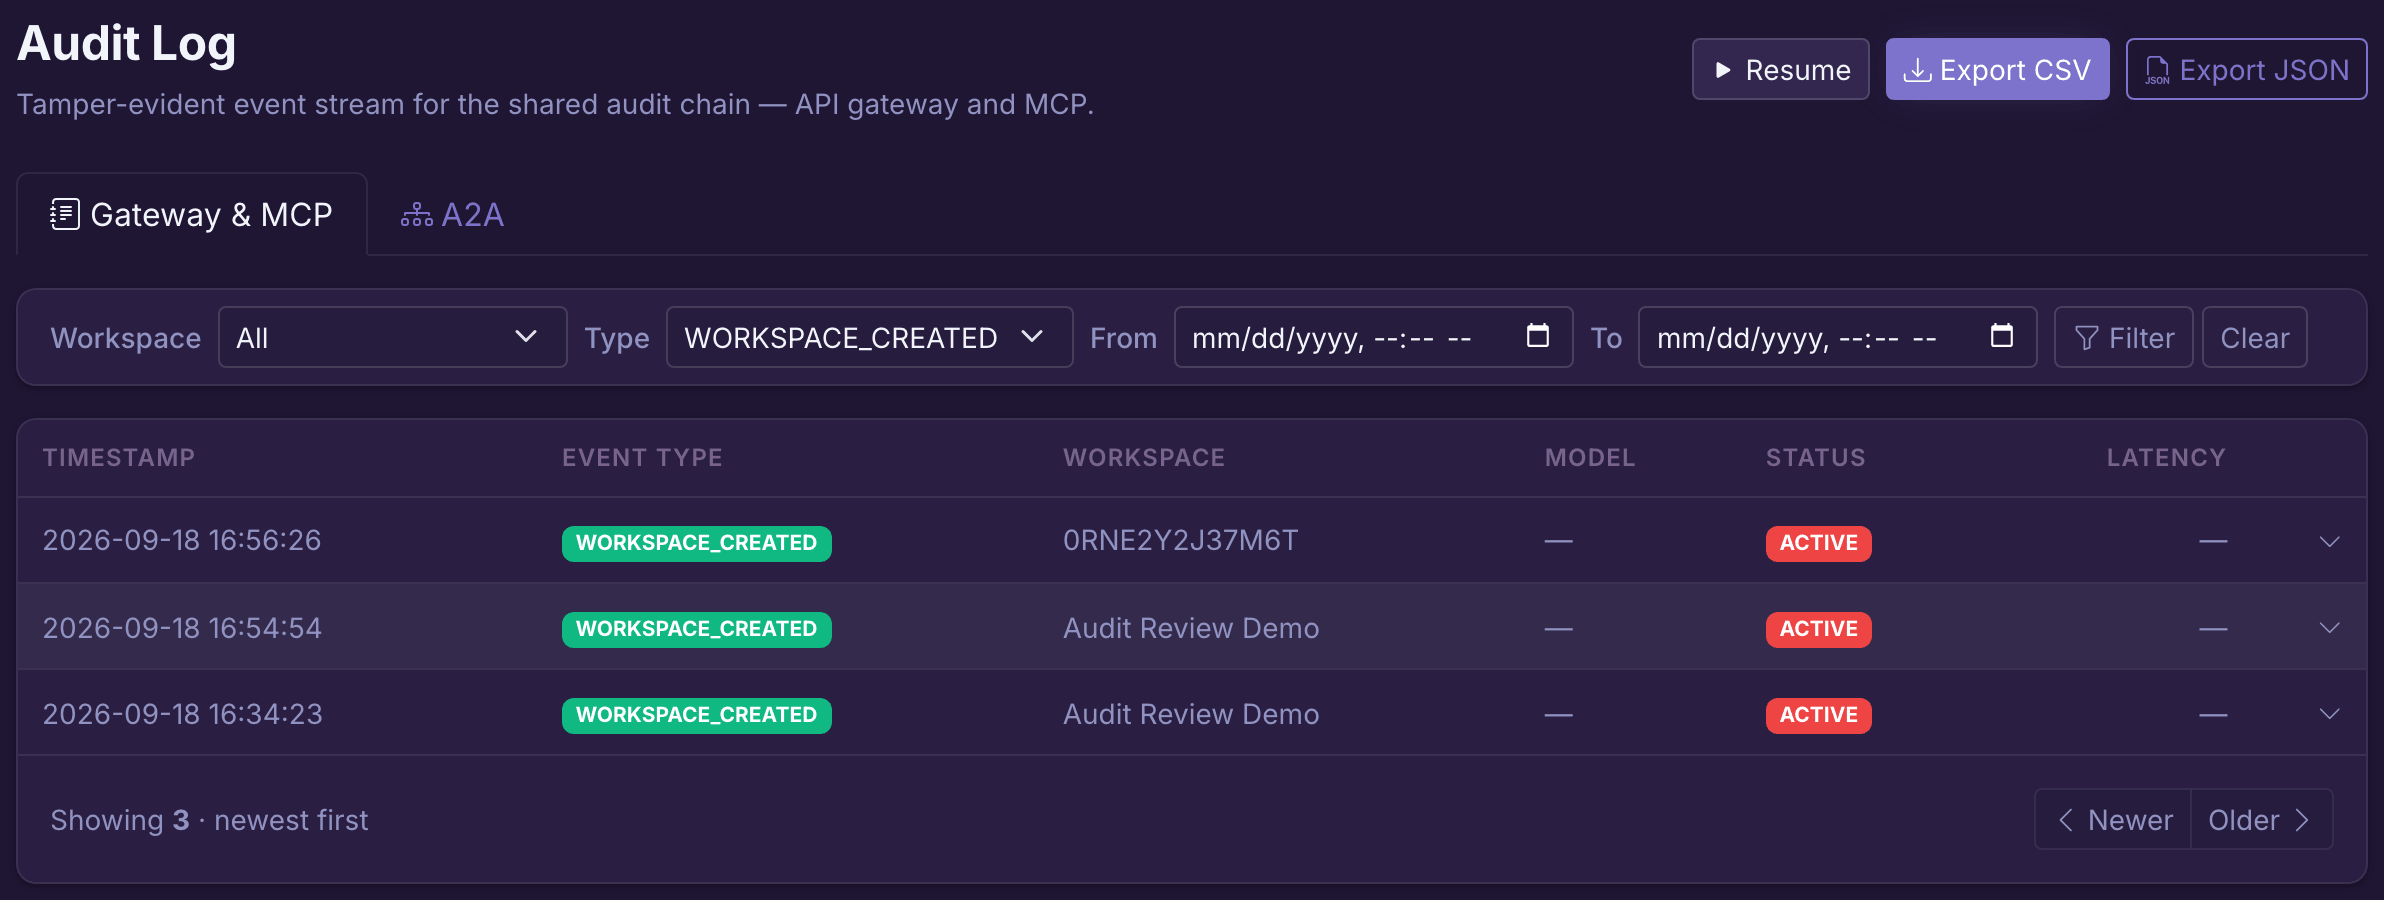
Task: Go to Newer events page
Action: (2113, 819)
